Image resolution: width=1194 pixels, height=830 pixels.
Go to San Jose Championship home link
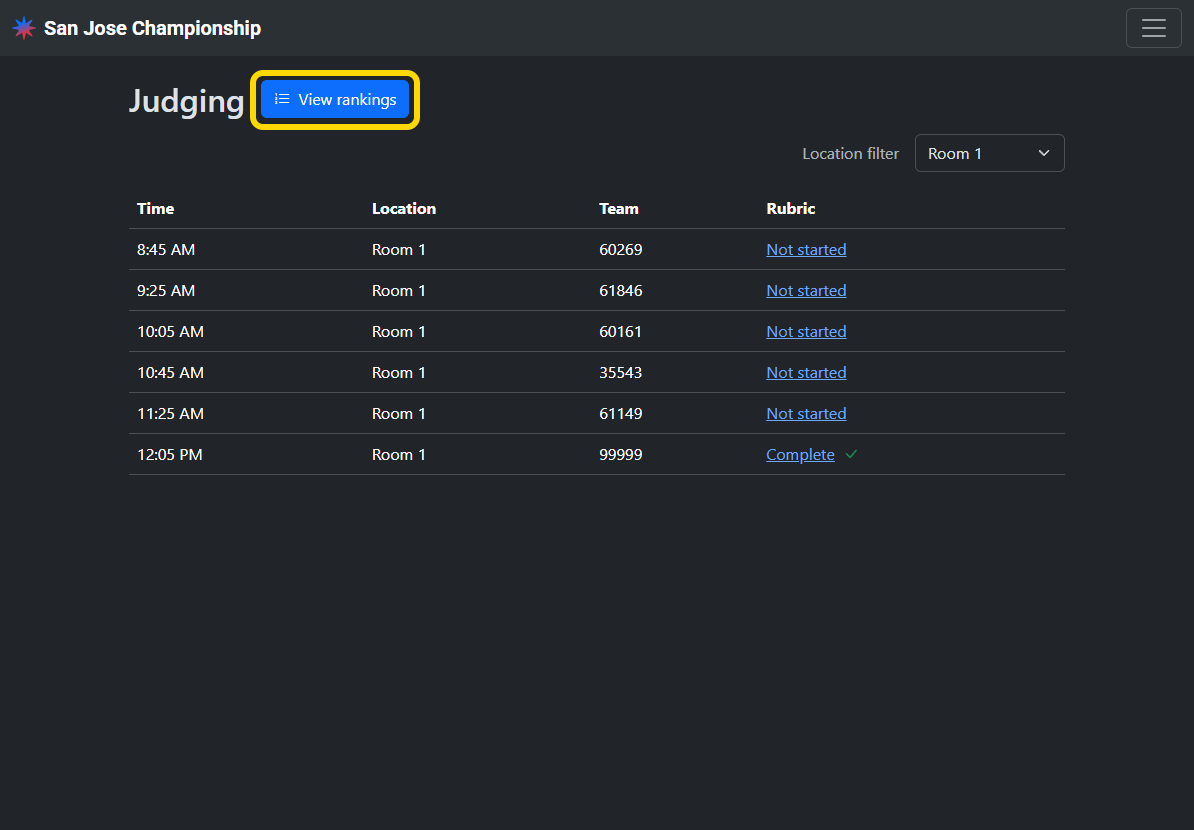click(152, 28)
